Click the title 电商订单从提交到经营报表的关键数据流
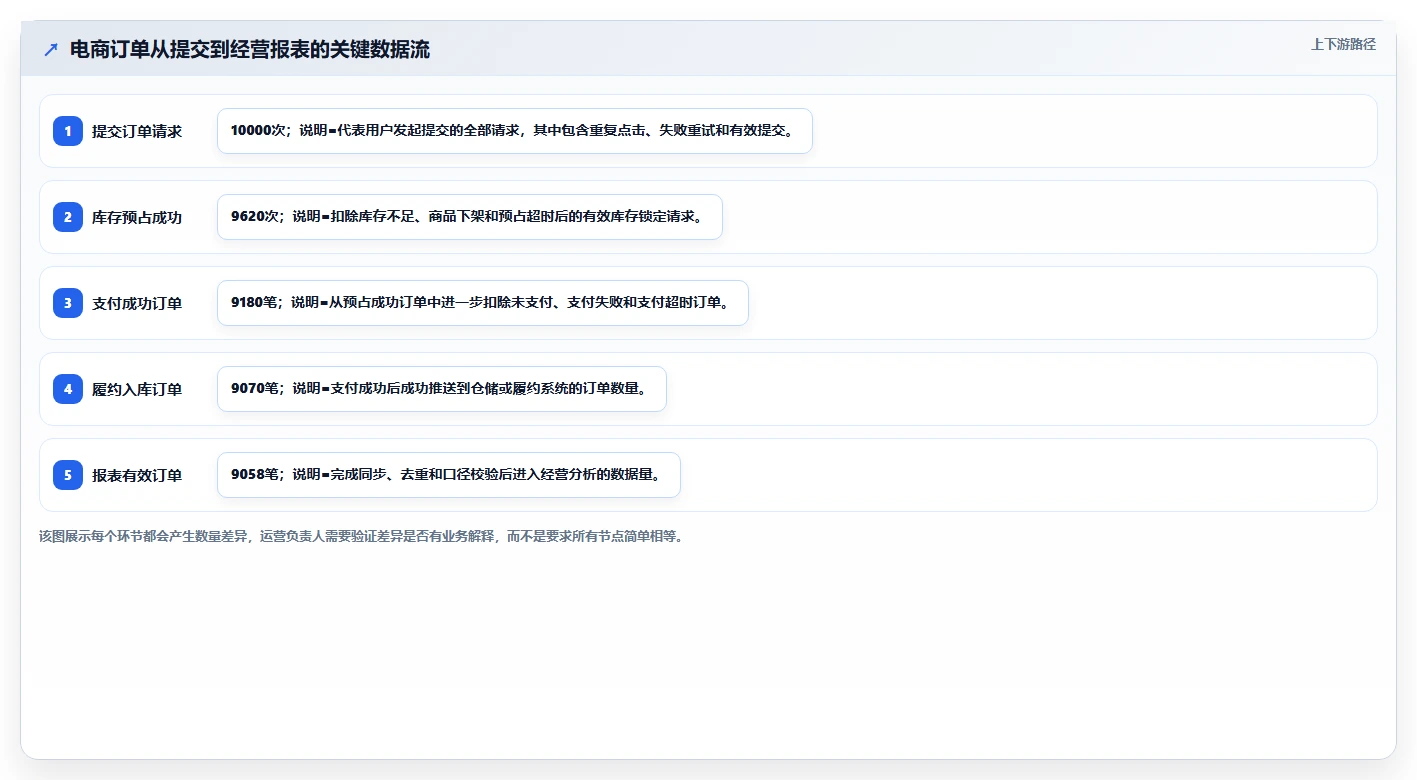This screenshot has width=1417, height=780. click(x=250, y=49)
